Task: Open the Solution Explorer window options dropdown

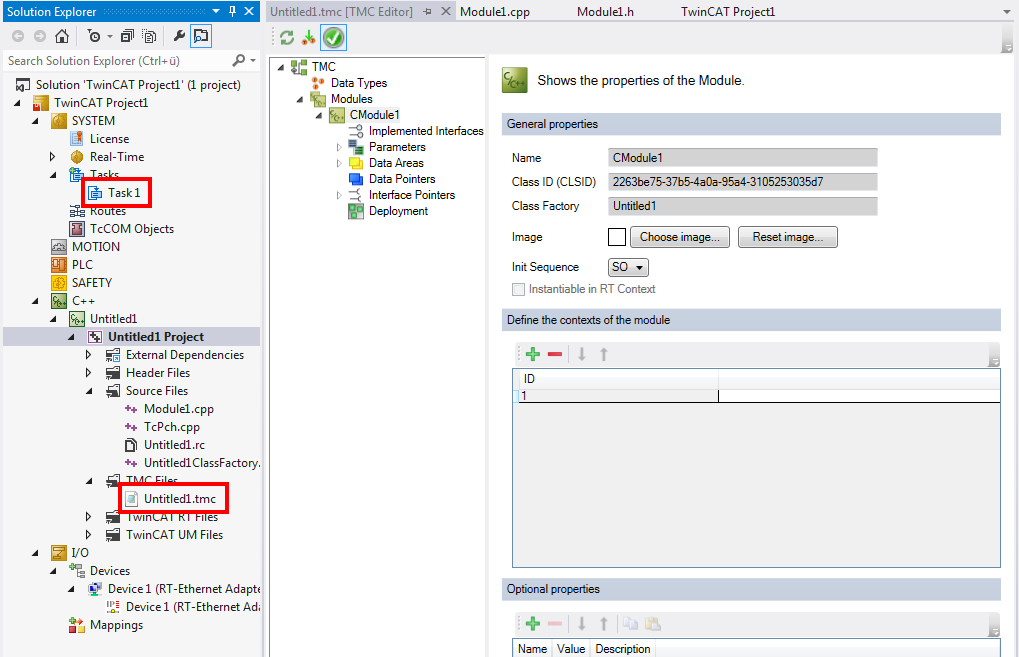Action: [x=216, y=11]
